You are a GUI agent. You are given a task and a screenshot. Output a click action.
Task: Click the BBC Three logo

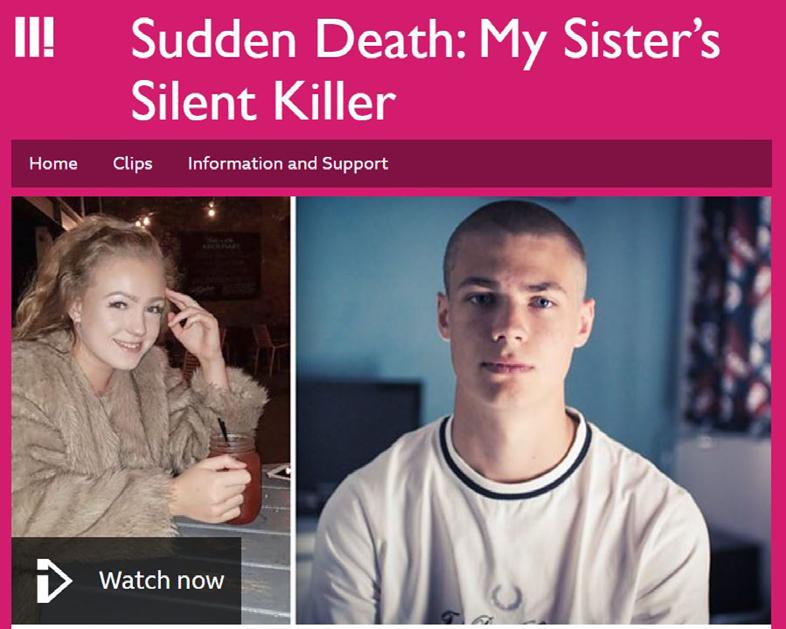point(34,37)
